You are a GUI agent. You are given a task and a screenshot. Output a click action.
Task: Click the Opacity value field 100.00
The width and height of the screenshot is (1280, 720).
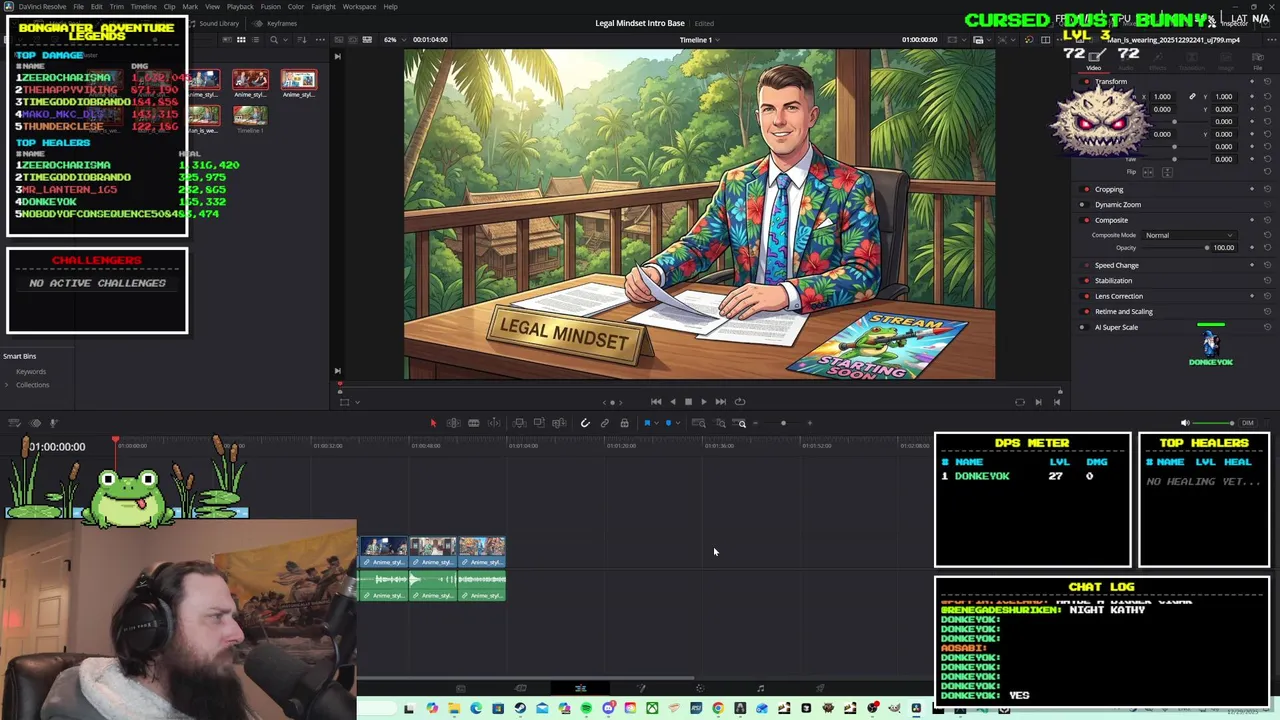(x=1224, y=247)
